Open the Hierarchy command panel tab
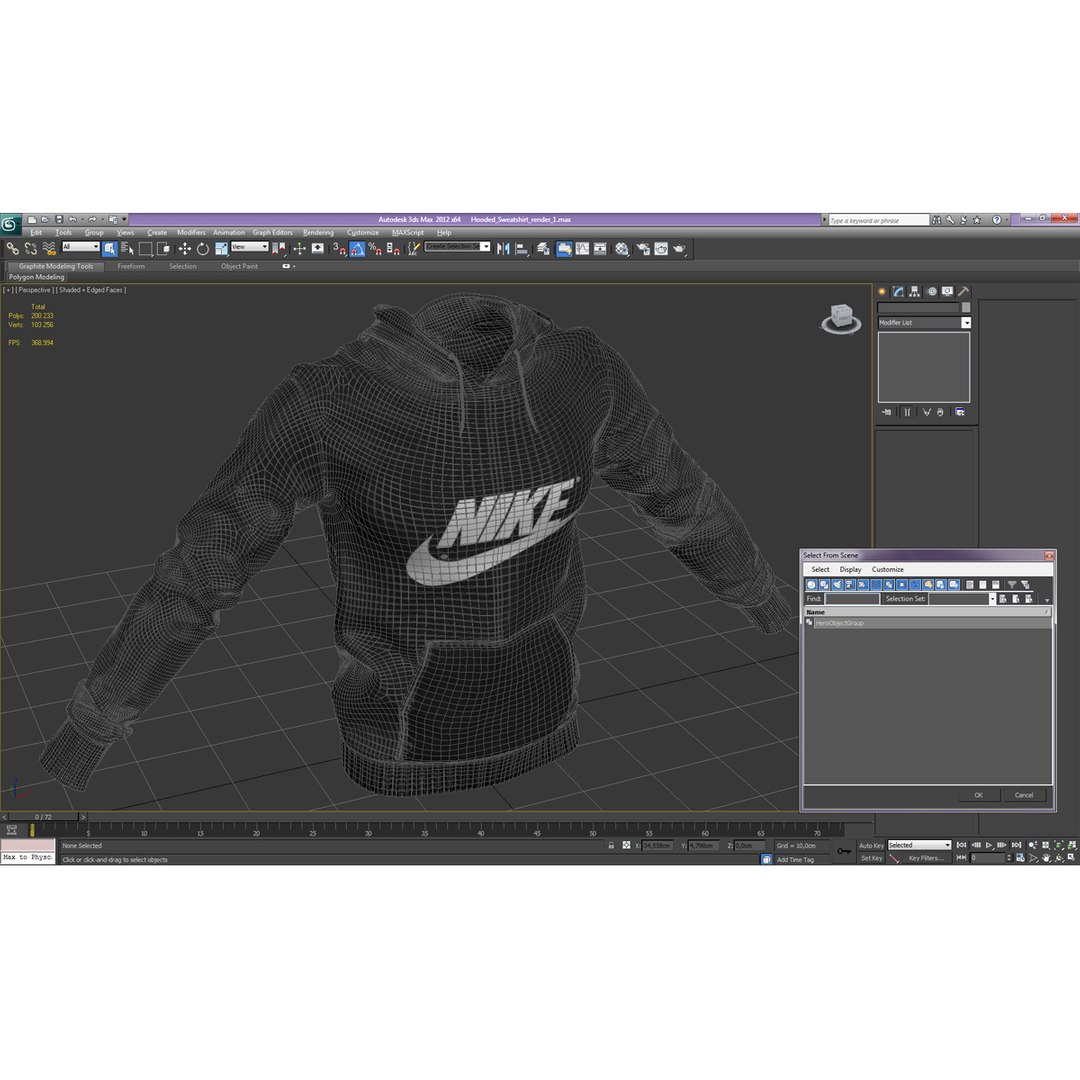Viewport: 1080px width, 1080px height. (915, 291)
